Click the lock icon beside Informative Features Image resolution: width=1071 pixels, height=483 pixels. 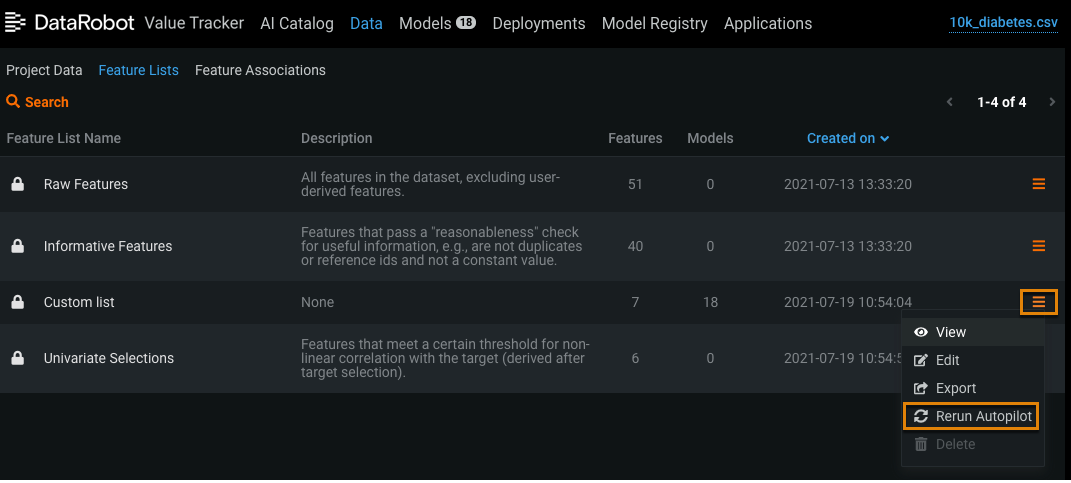point(17,246)
